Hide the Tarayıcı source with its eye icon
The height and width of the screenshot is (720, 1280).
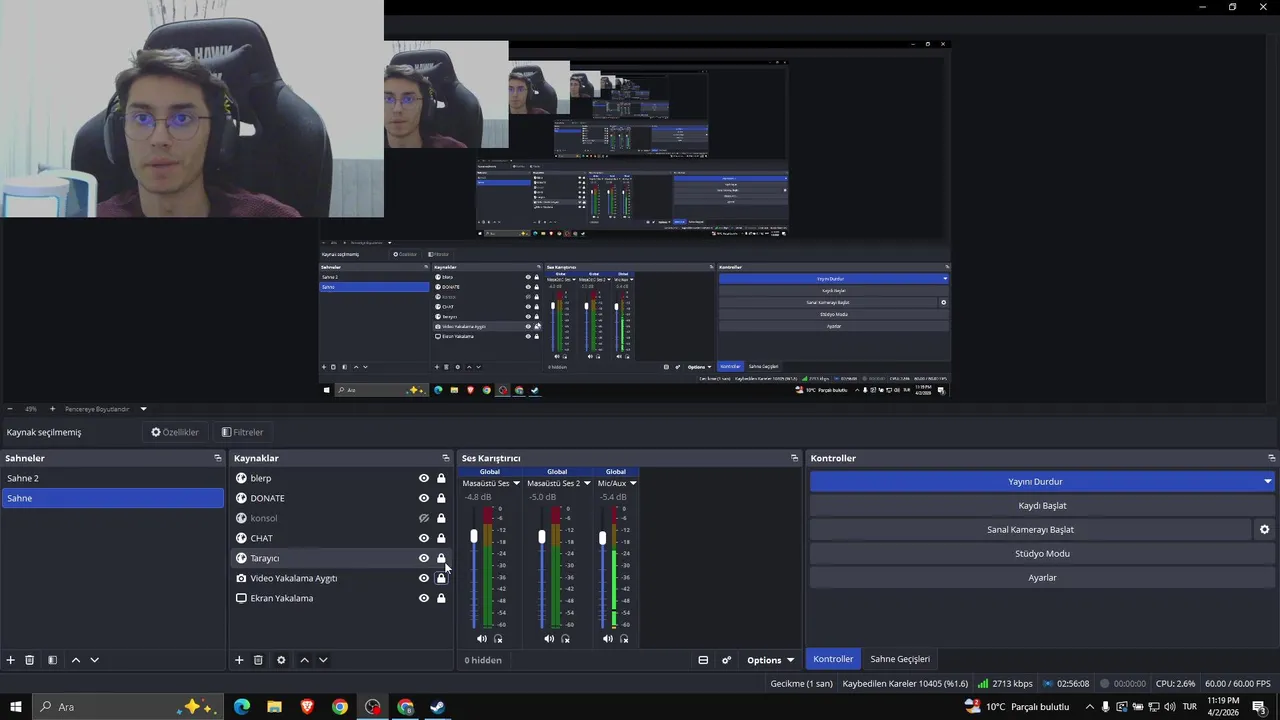click(x=424, y=558)
